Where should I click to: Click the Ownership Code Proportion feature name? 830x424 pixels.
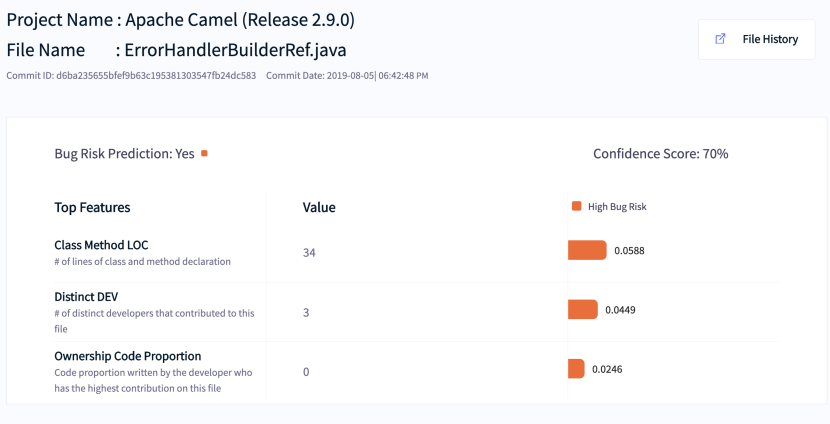128,356
